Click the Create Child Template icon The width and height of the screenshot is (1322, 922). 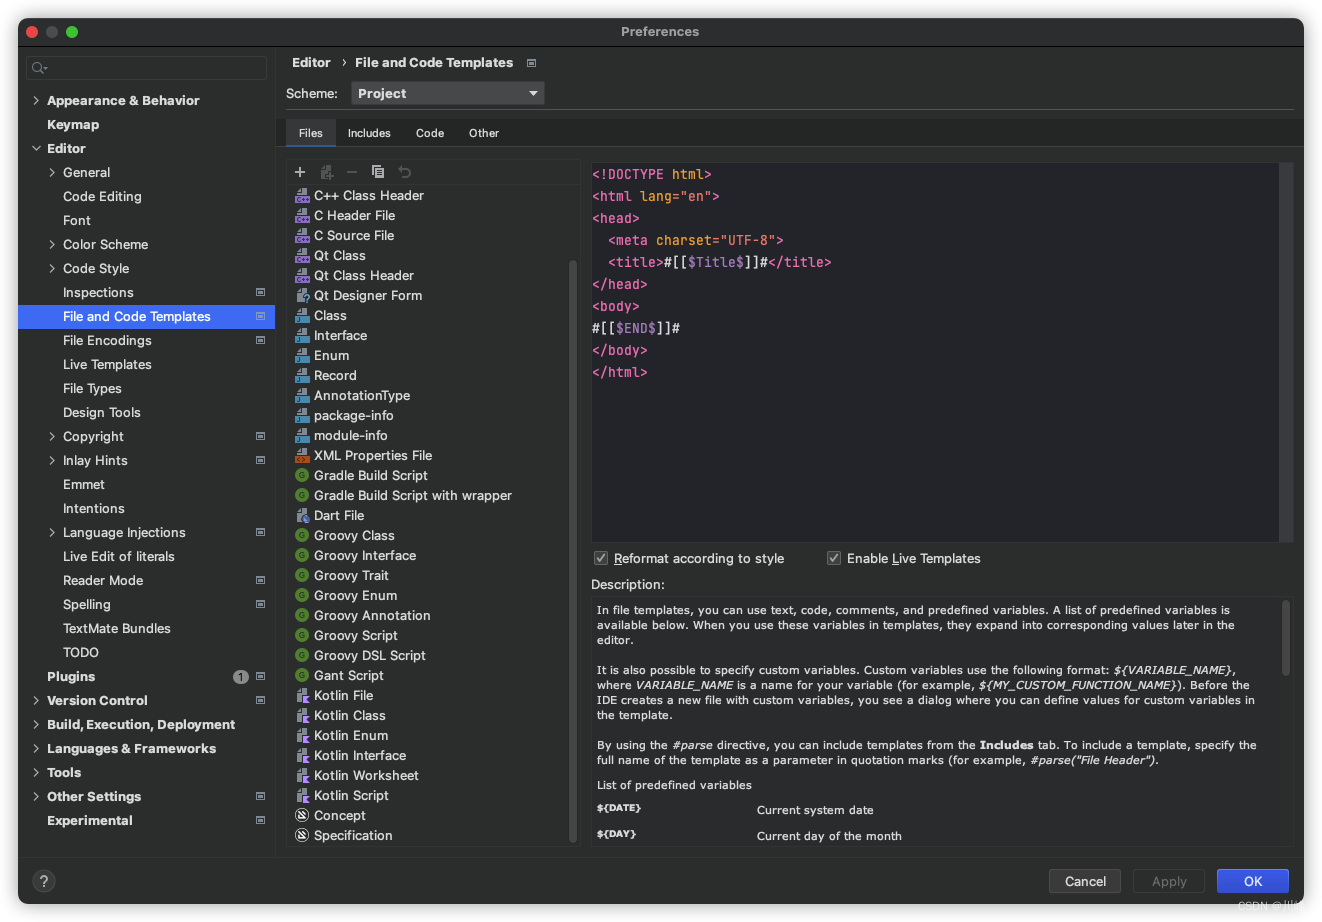click(326, 172)
